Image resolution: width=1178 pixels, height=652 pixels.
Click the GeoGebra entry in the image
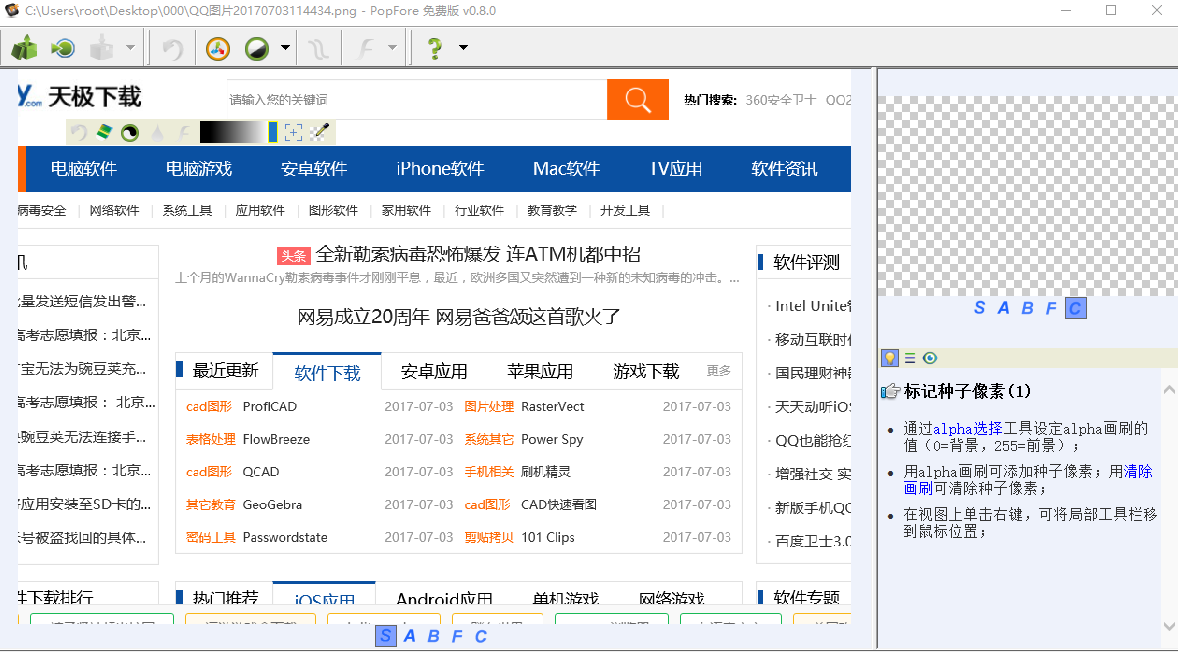pyautogui.click(x=272, y=505)
